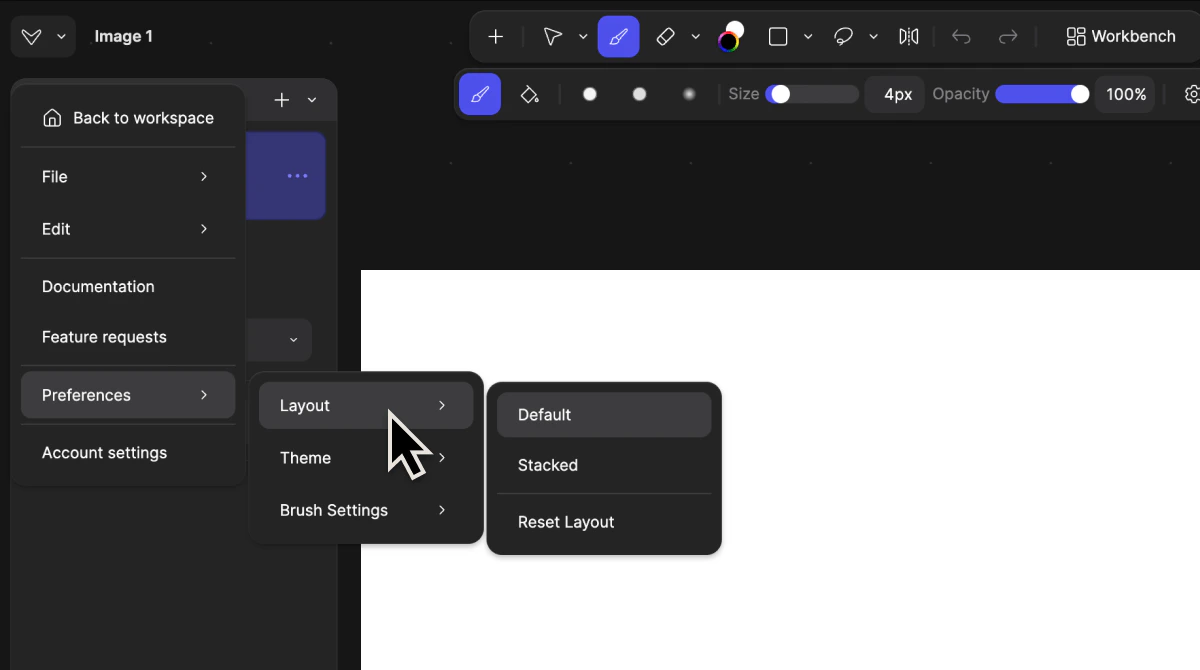Choose the Default layout
This screenshot has width=1200, height=670.
click(604, 415)
